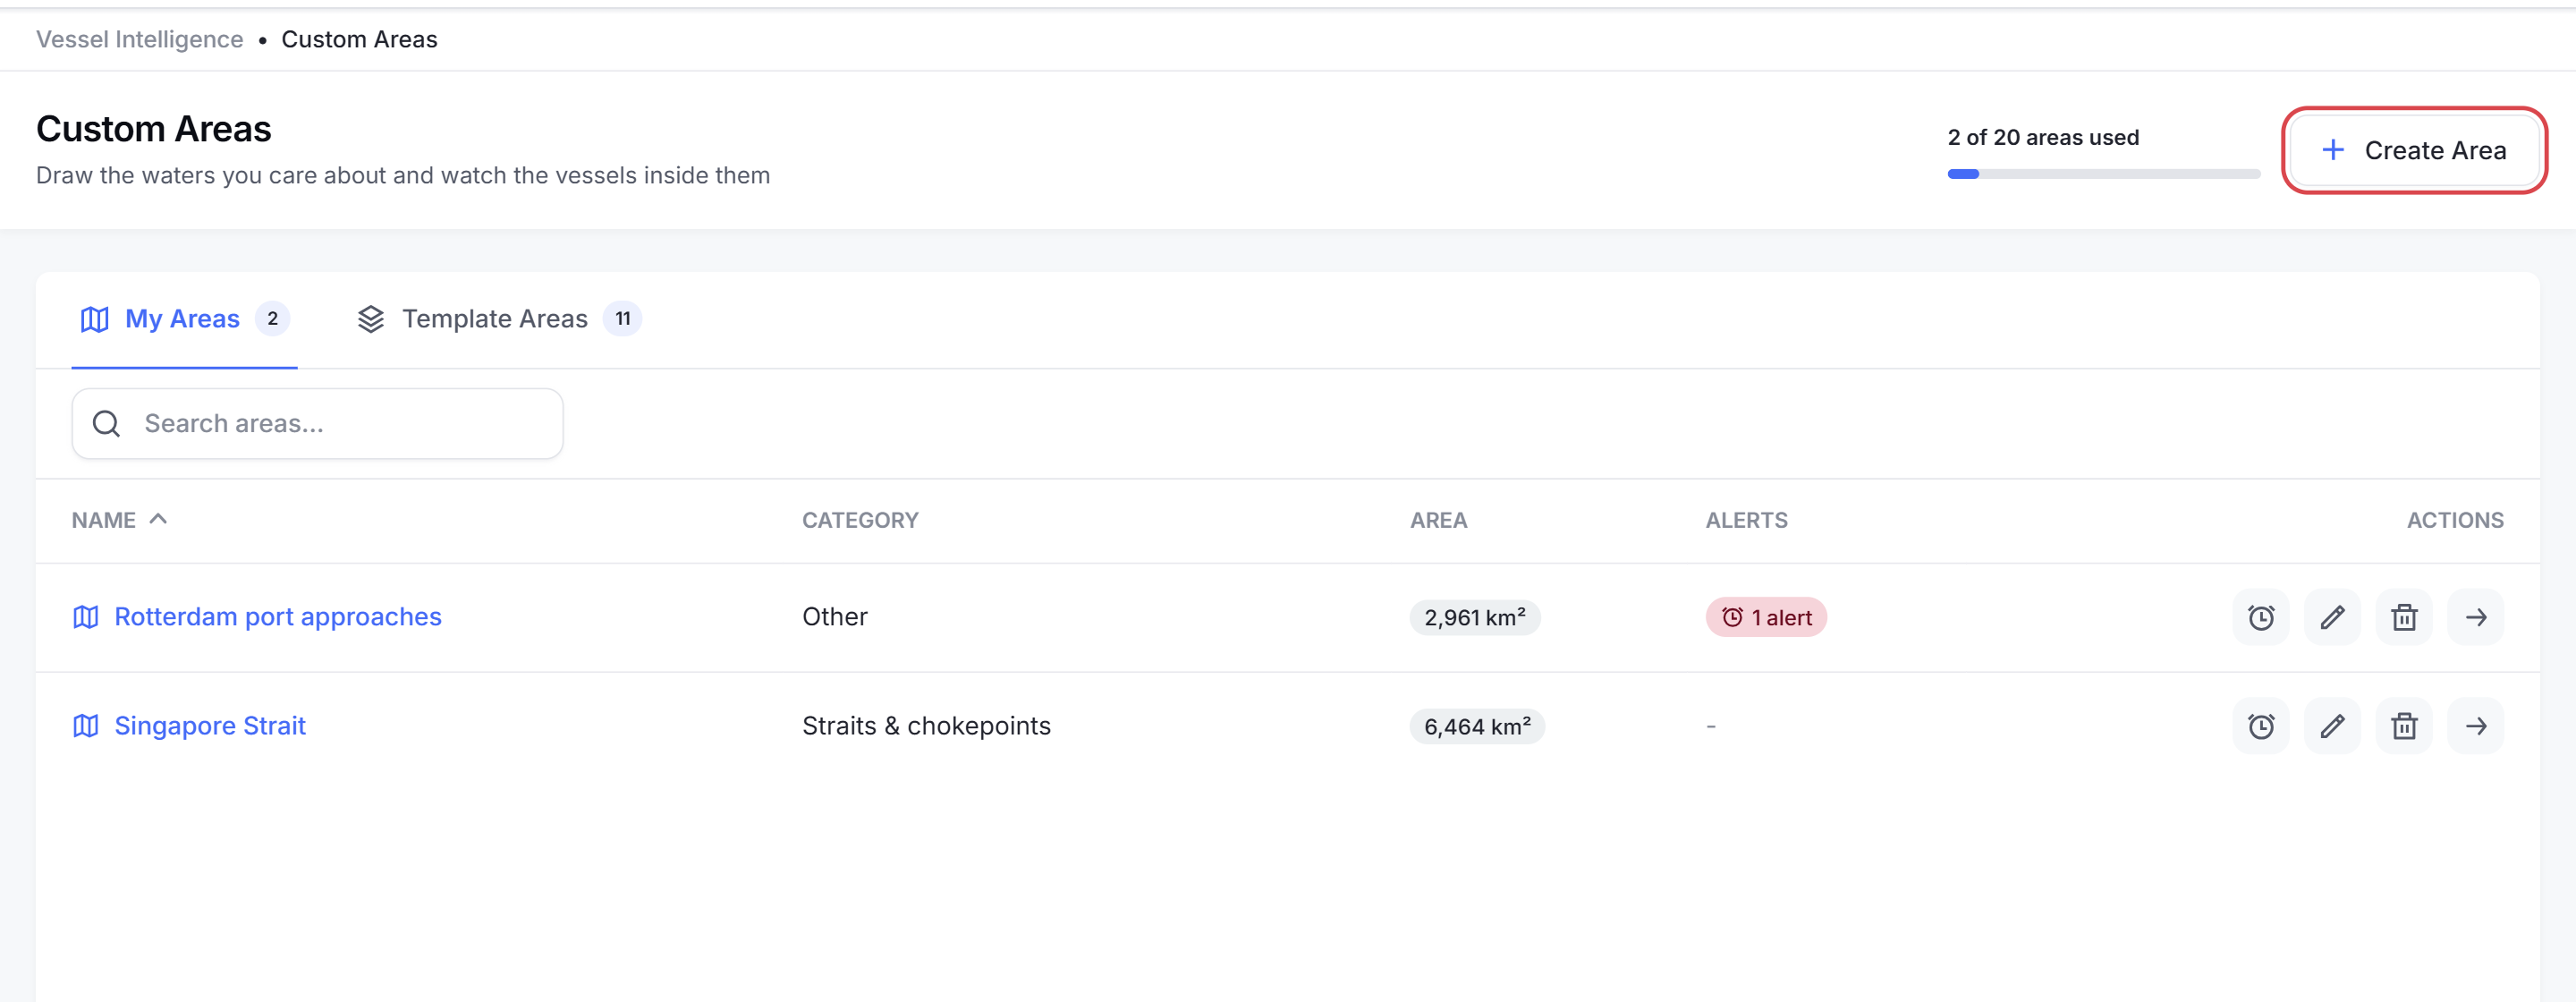Click the Custom Areas breadcrumb text
The height and width of the screenshot is (1002, 2576).
[x=359, y=39]
